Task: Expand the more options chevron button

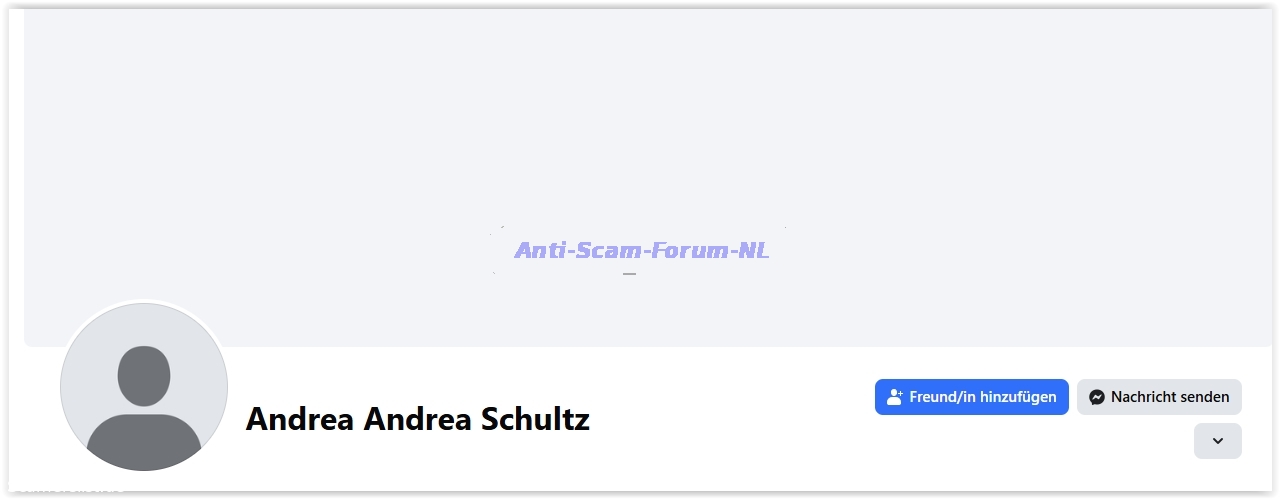Action: tap(1217, 441)
